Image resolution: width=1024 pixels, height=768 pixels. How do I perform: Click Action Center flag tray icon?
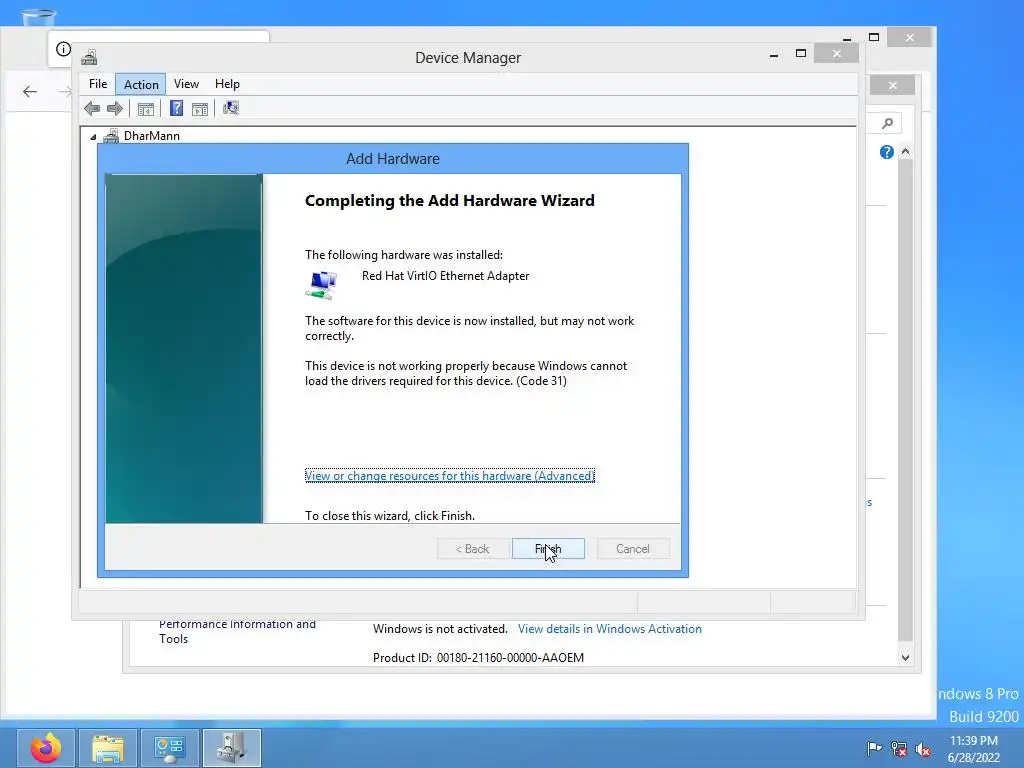point(874,748)
